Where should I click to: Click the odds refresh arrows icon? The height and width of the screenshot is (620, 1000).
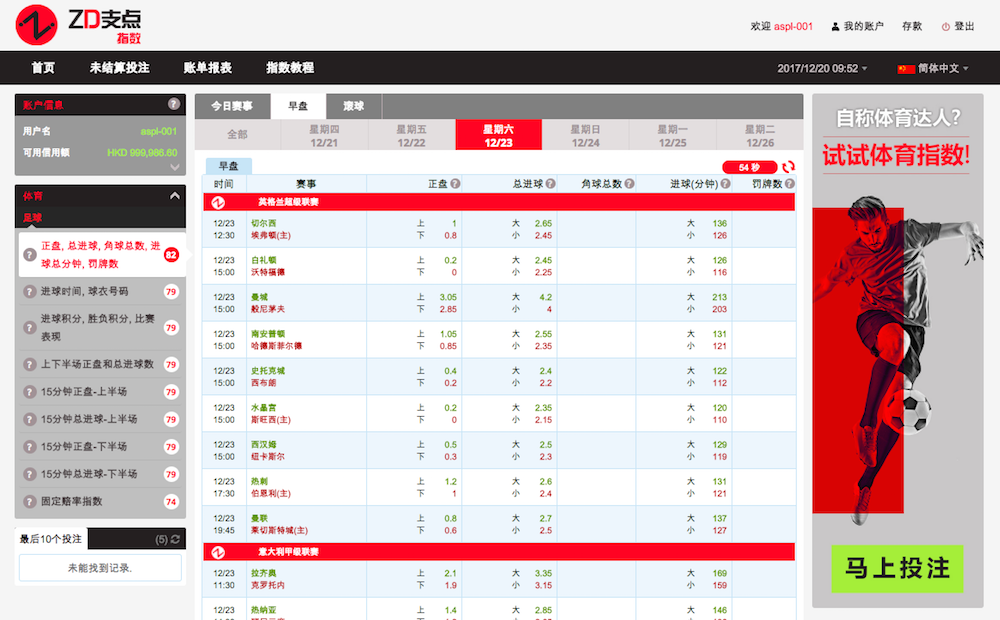click(789, 167)
